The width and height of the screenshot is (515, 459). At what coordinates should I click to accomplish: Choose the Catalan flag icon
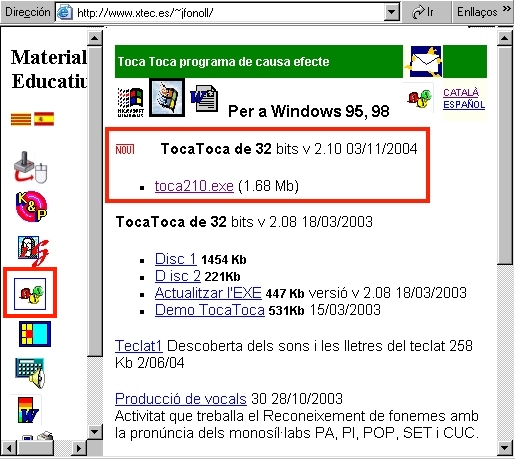[21, 119]
